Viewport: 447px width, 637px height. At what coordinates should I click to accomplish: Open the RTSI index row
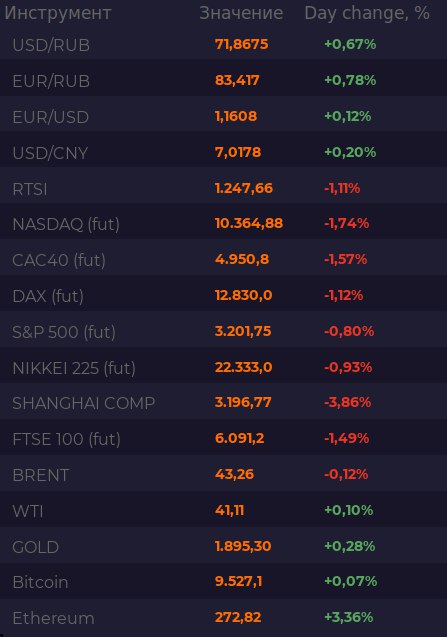tap(224, 188)
